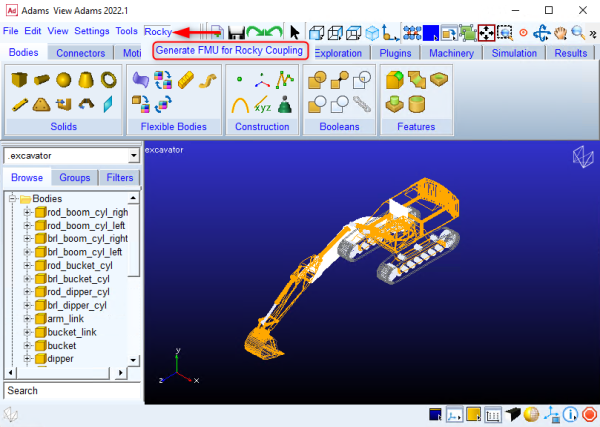Switch to the Simulation ribbon tab

coord(514,53)
